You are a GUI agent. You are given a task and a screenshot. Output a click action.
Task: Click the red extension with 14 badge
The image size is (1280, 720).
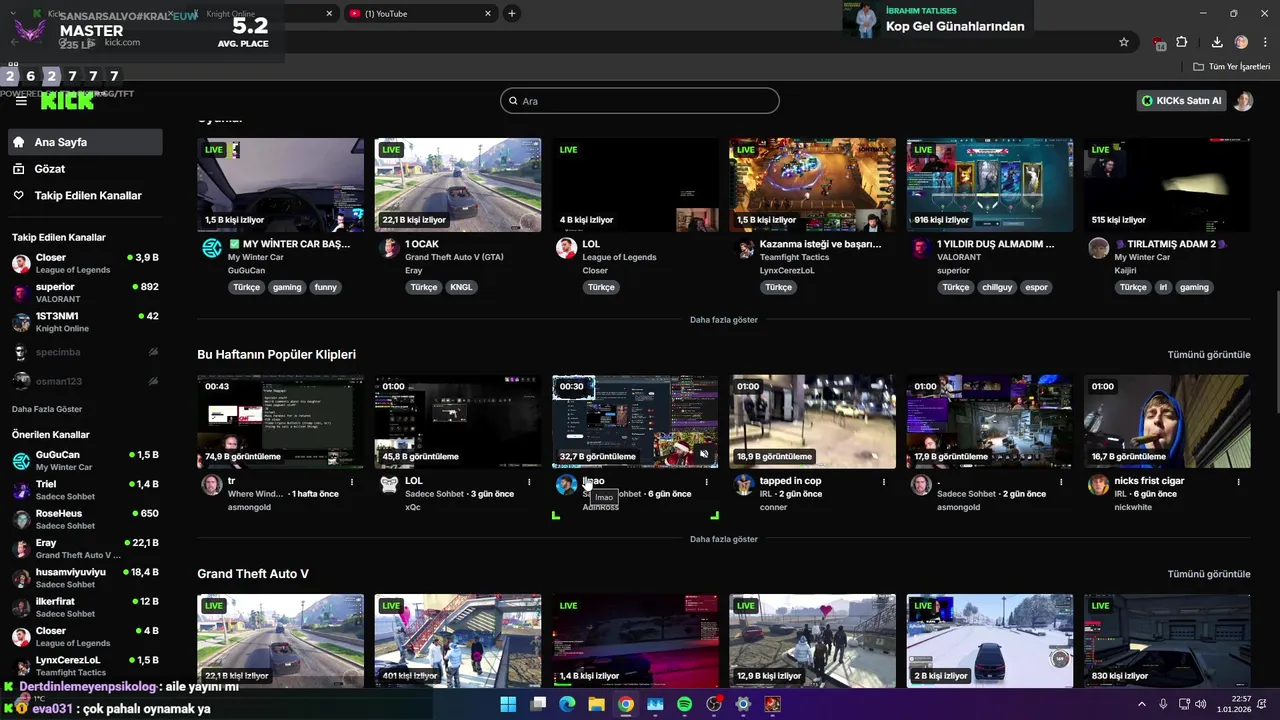click(x=1159, y=43)
